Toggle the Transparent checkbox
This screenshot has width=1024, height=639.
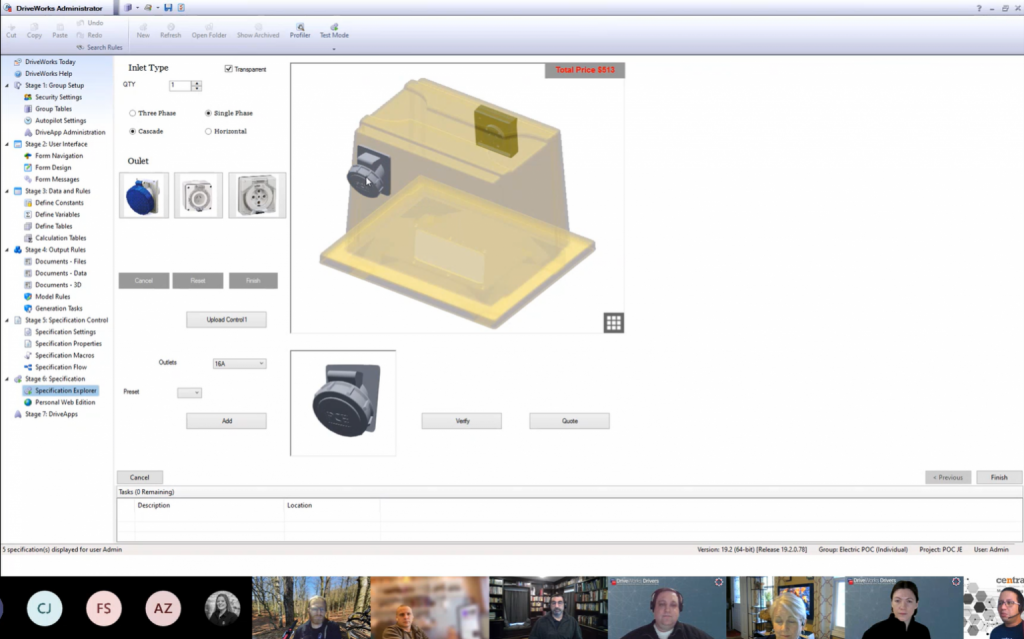[229, 69]
